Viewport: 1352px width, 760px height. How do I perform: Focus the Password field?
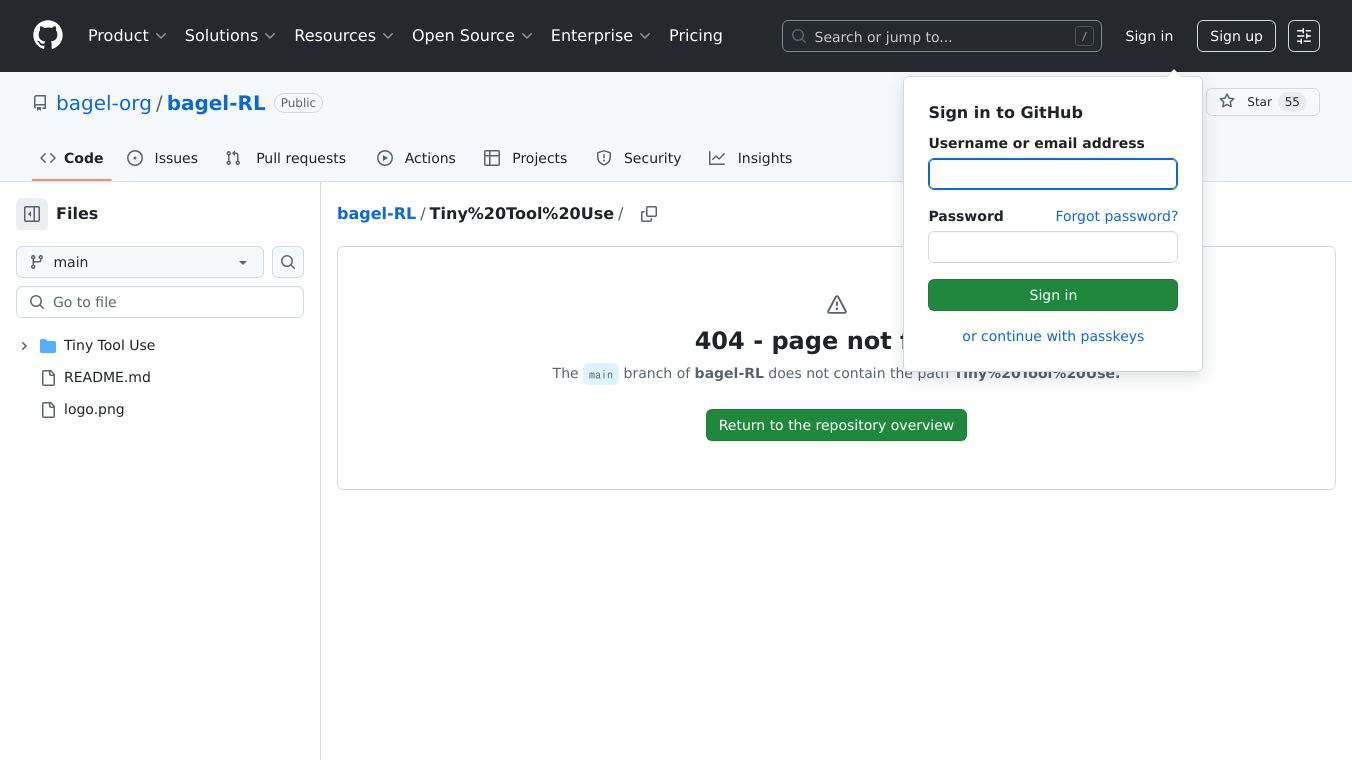[x=1053, y=247]
